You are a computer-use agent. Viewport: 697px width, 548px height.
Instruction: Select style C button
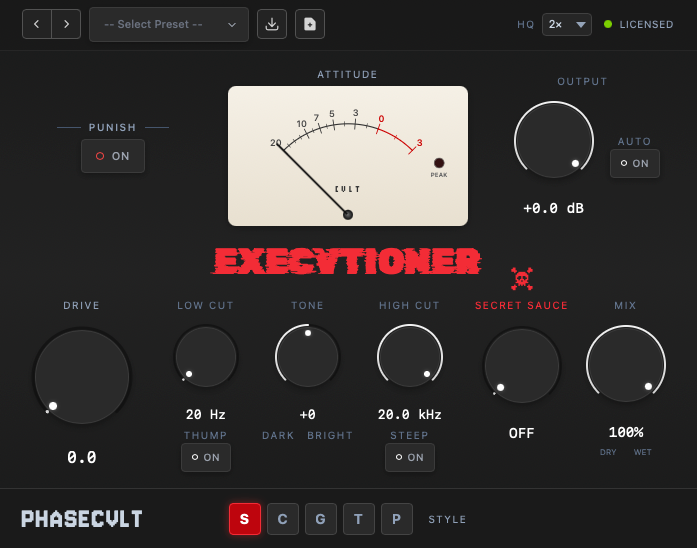point(283,519)
